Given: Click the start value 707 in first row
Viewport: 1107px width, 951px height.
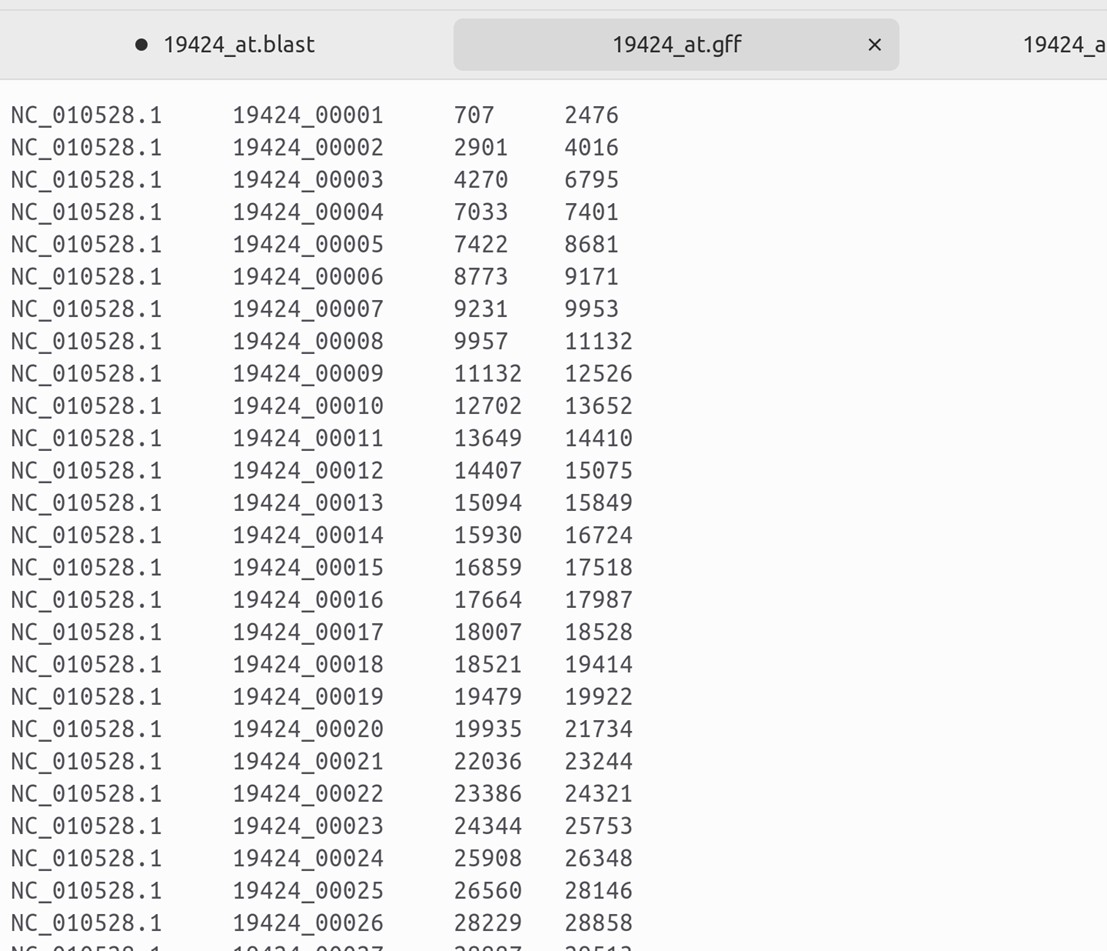Looking at the screenshot, I should point(474,115).
